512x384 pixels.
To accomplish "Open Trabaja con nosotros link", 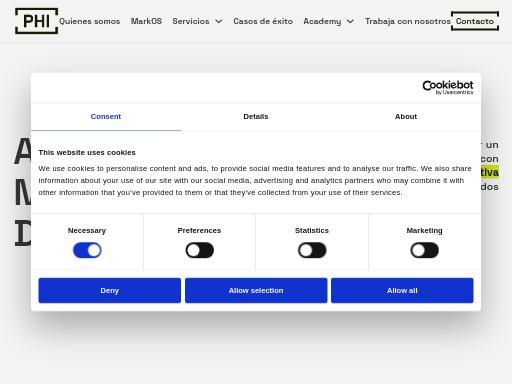I will click(408, 21).
